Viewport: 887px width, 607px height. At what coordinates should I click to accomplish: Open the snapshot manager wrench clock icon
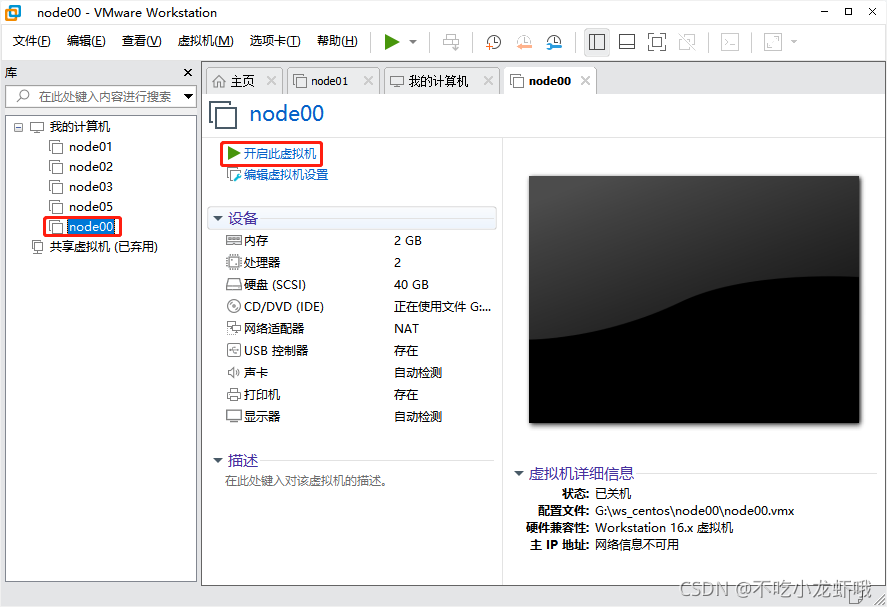(x=554, y=42)
